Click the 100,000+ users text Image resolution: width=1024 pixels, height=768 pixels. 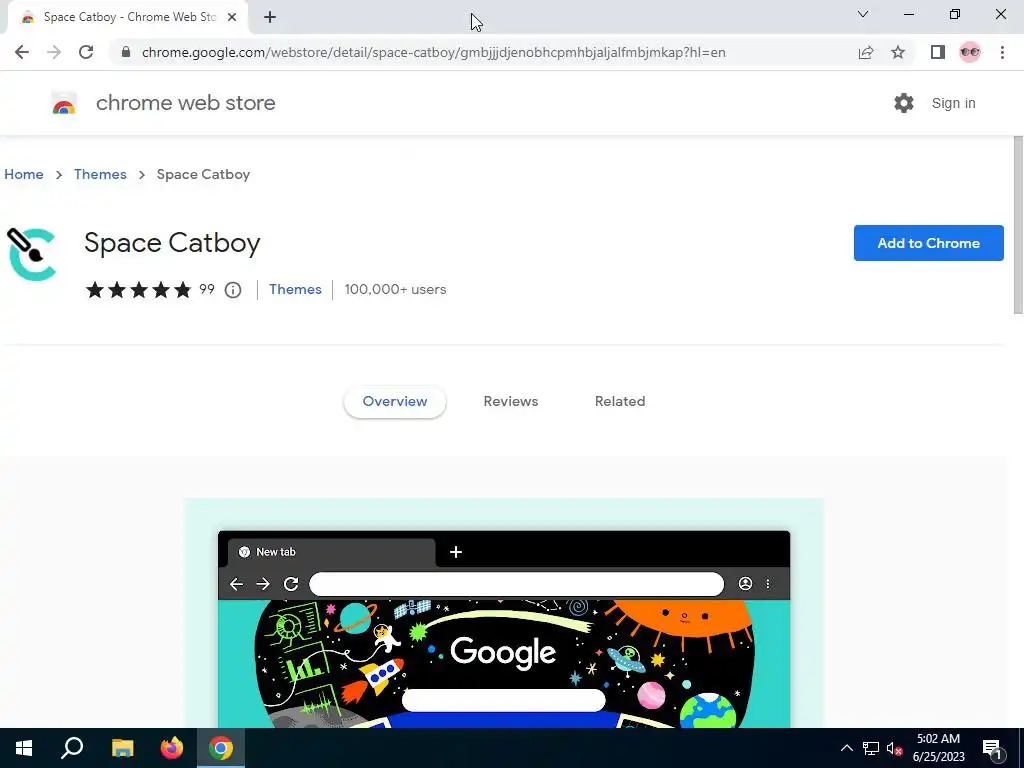395,289
